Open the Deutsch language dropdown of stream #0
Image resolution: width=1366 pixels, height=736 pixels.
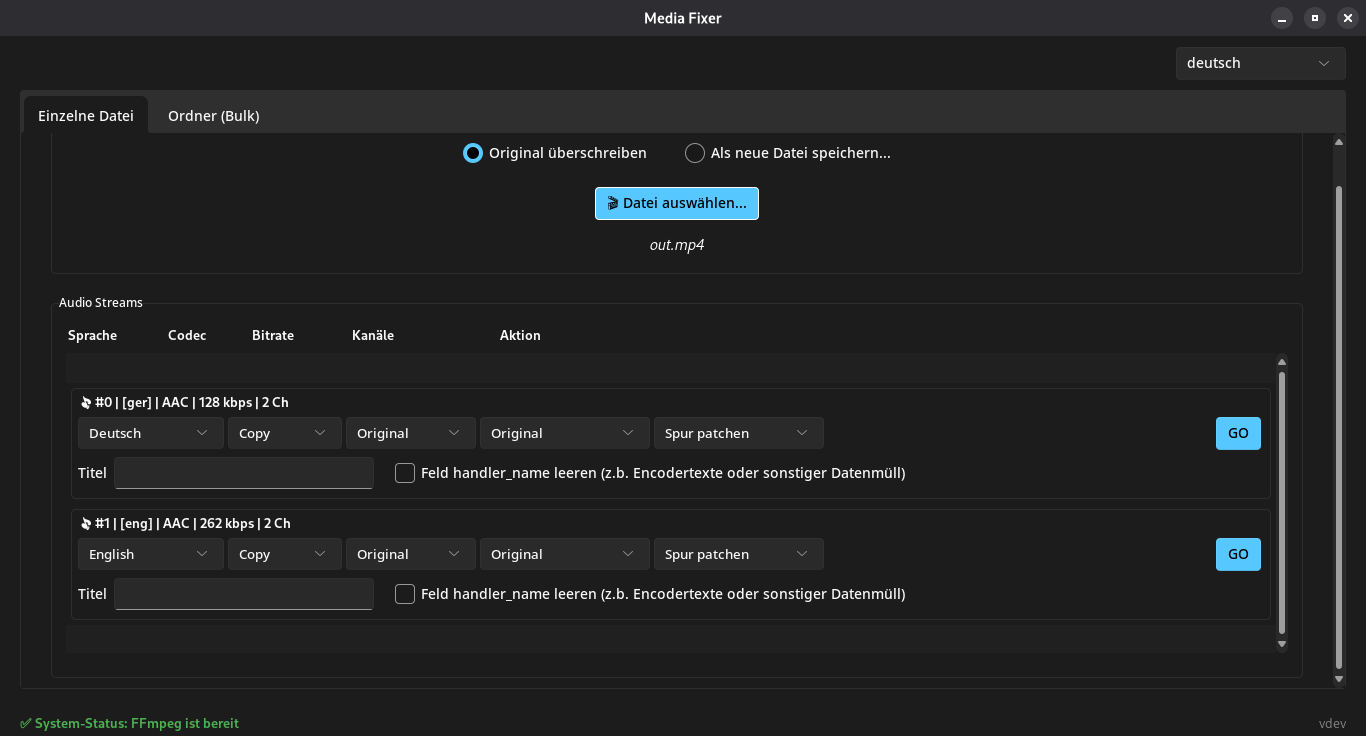click(150, 433)
